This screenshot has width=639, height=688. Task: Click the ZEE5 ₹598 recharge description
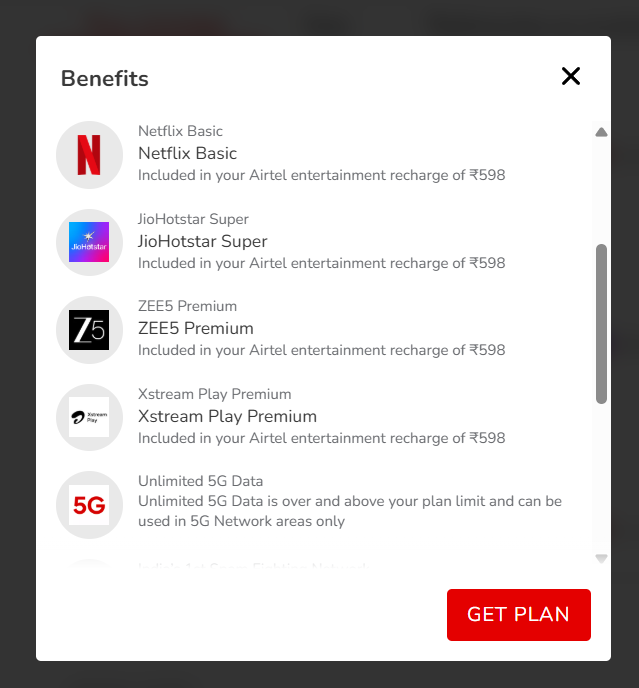tap(321, 350)
